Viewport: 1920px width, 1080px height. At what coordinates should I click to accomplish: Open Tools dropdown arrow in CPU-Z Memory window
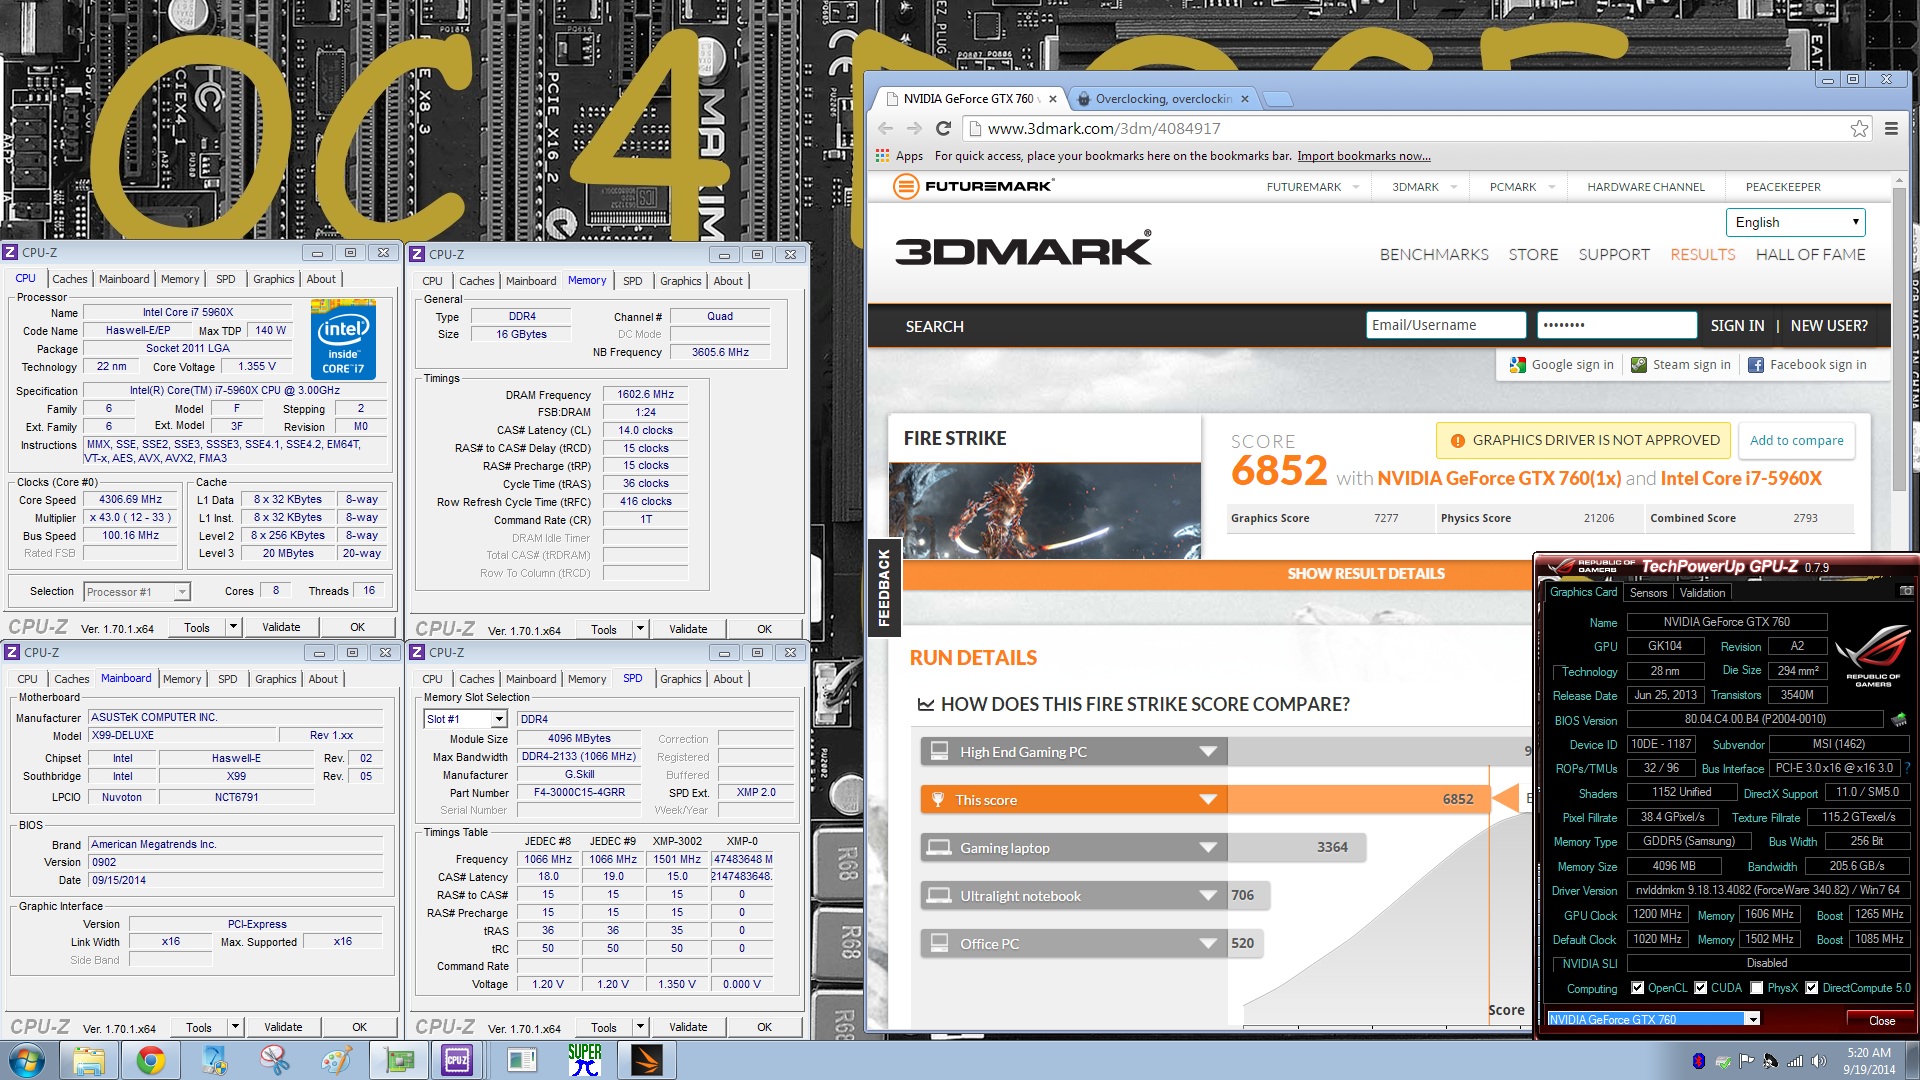click(x=640, y=629)
